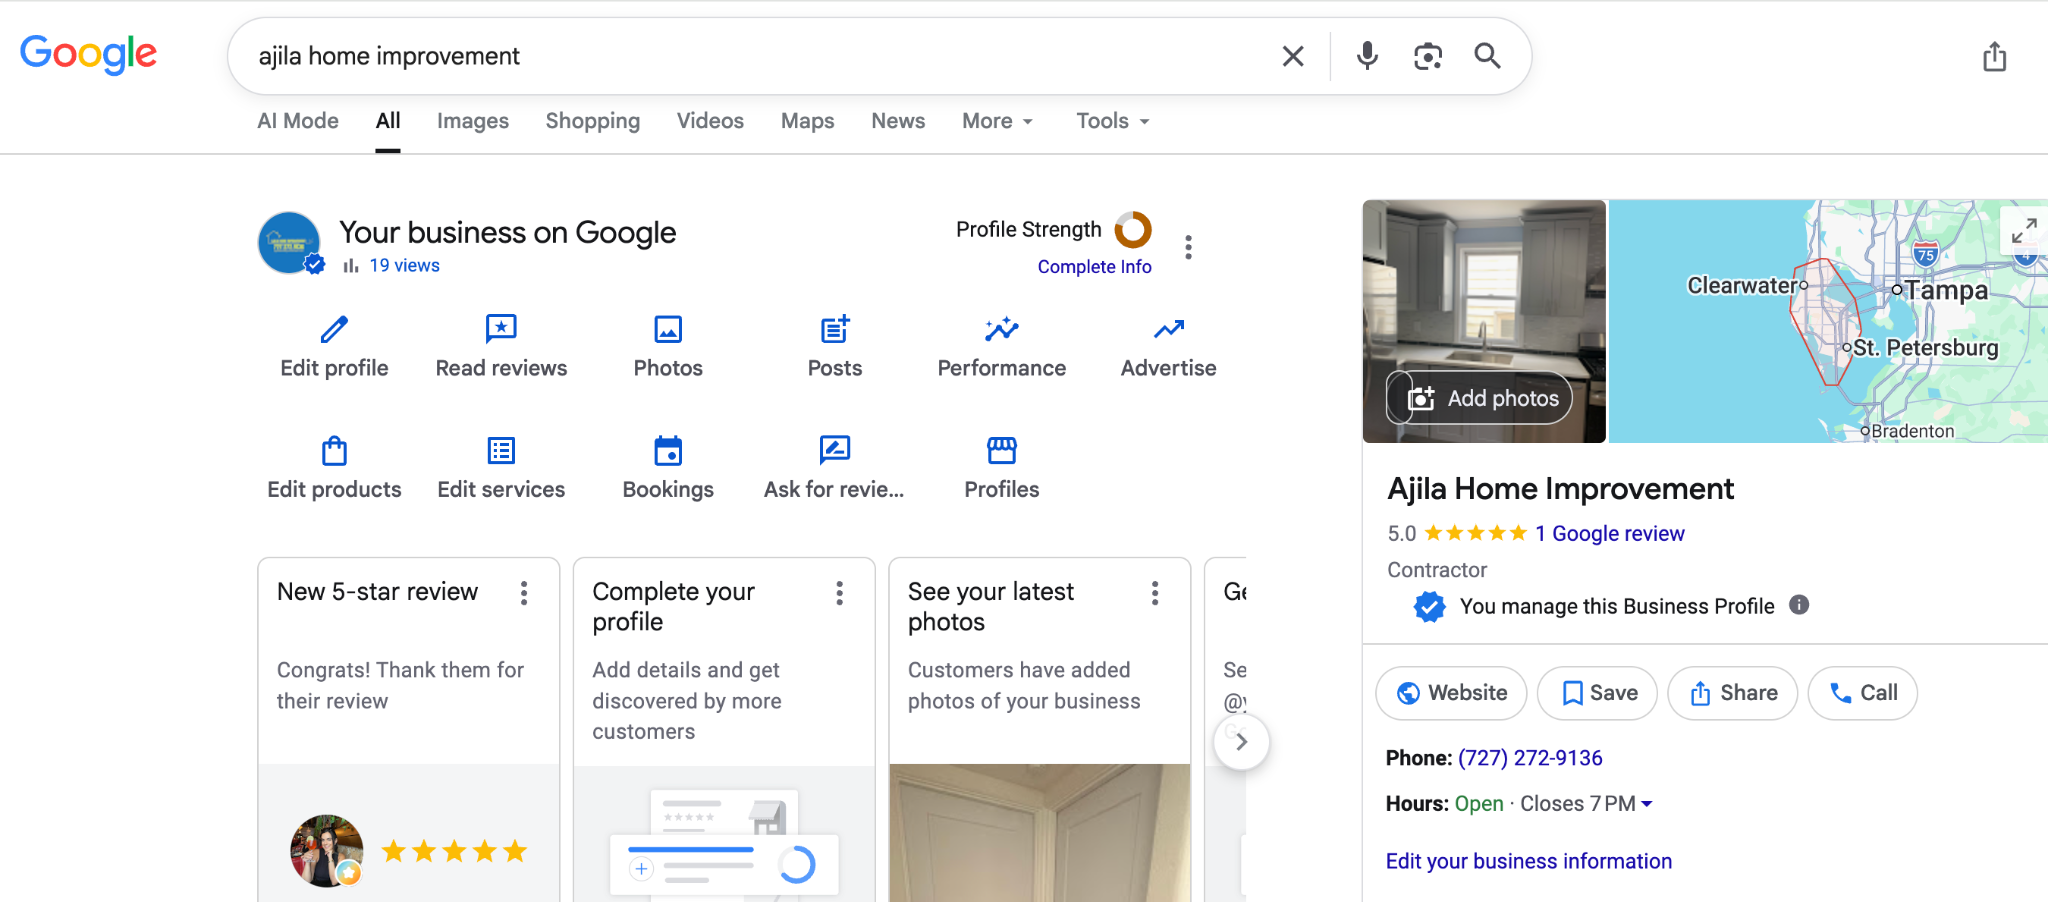2048x902 pixels.
Task: Open Edit products bag icon
Action: click(x=334, y=451)
